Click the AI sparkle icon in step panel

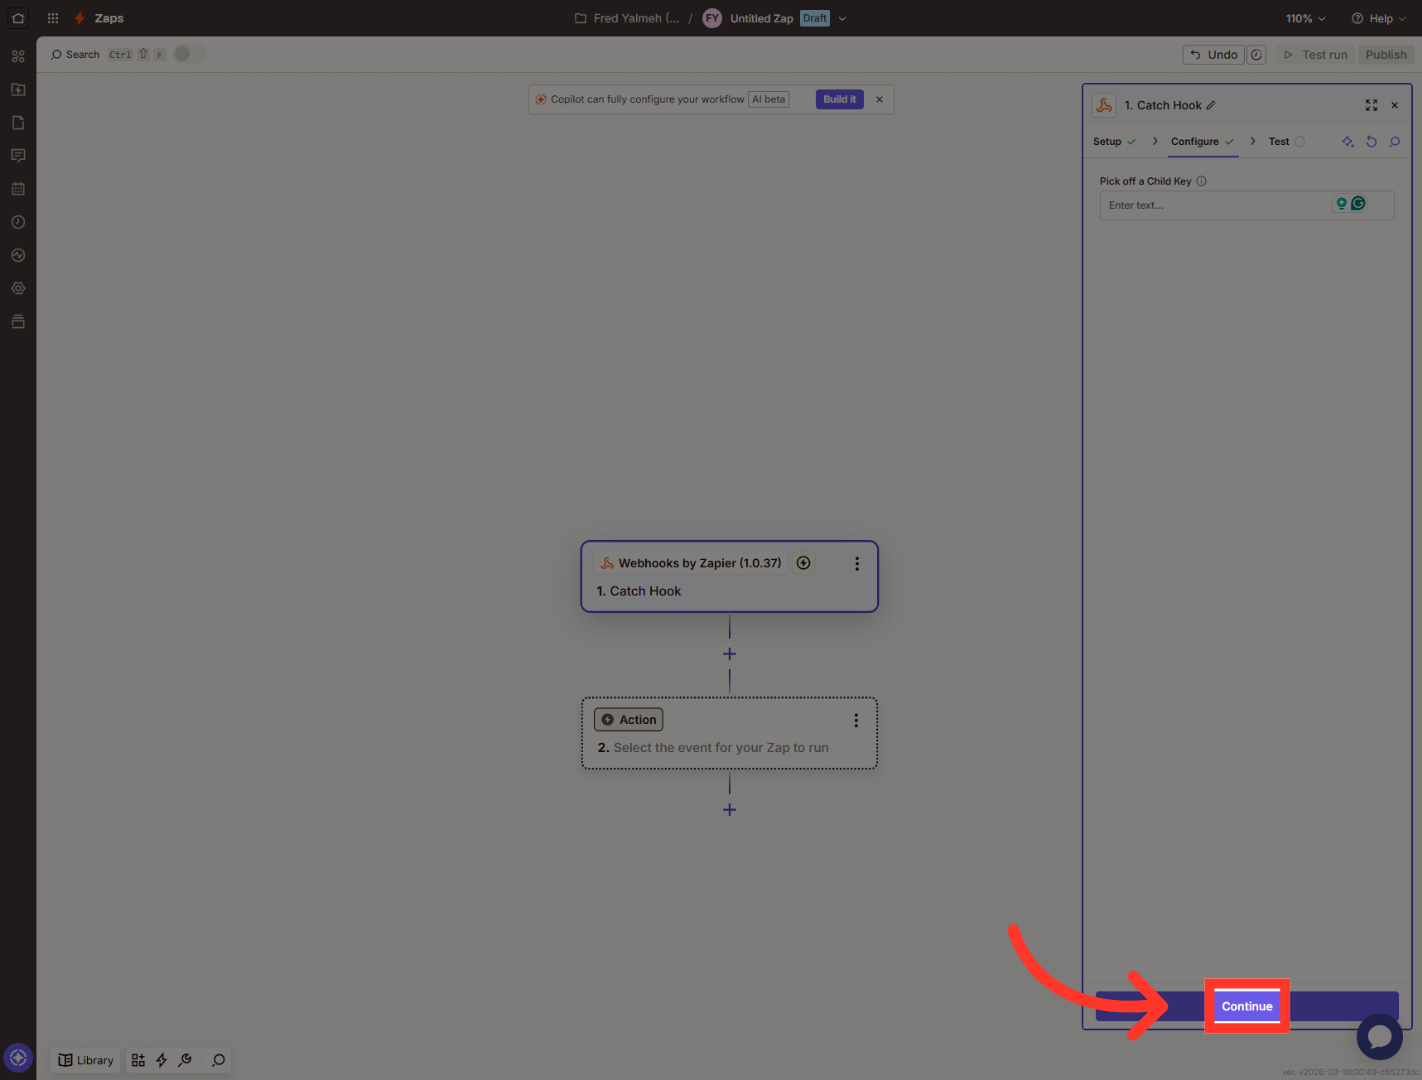tap(1348, 142)
